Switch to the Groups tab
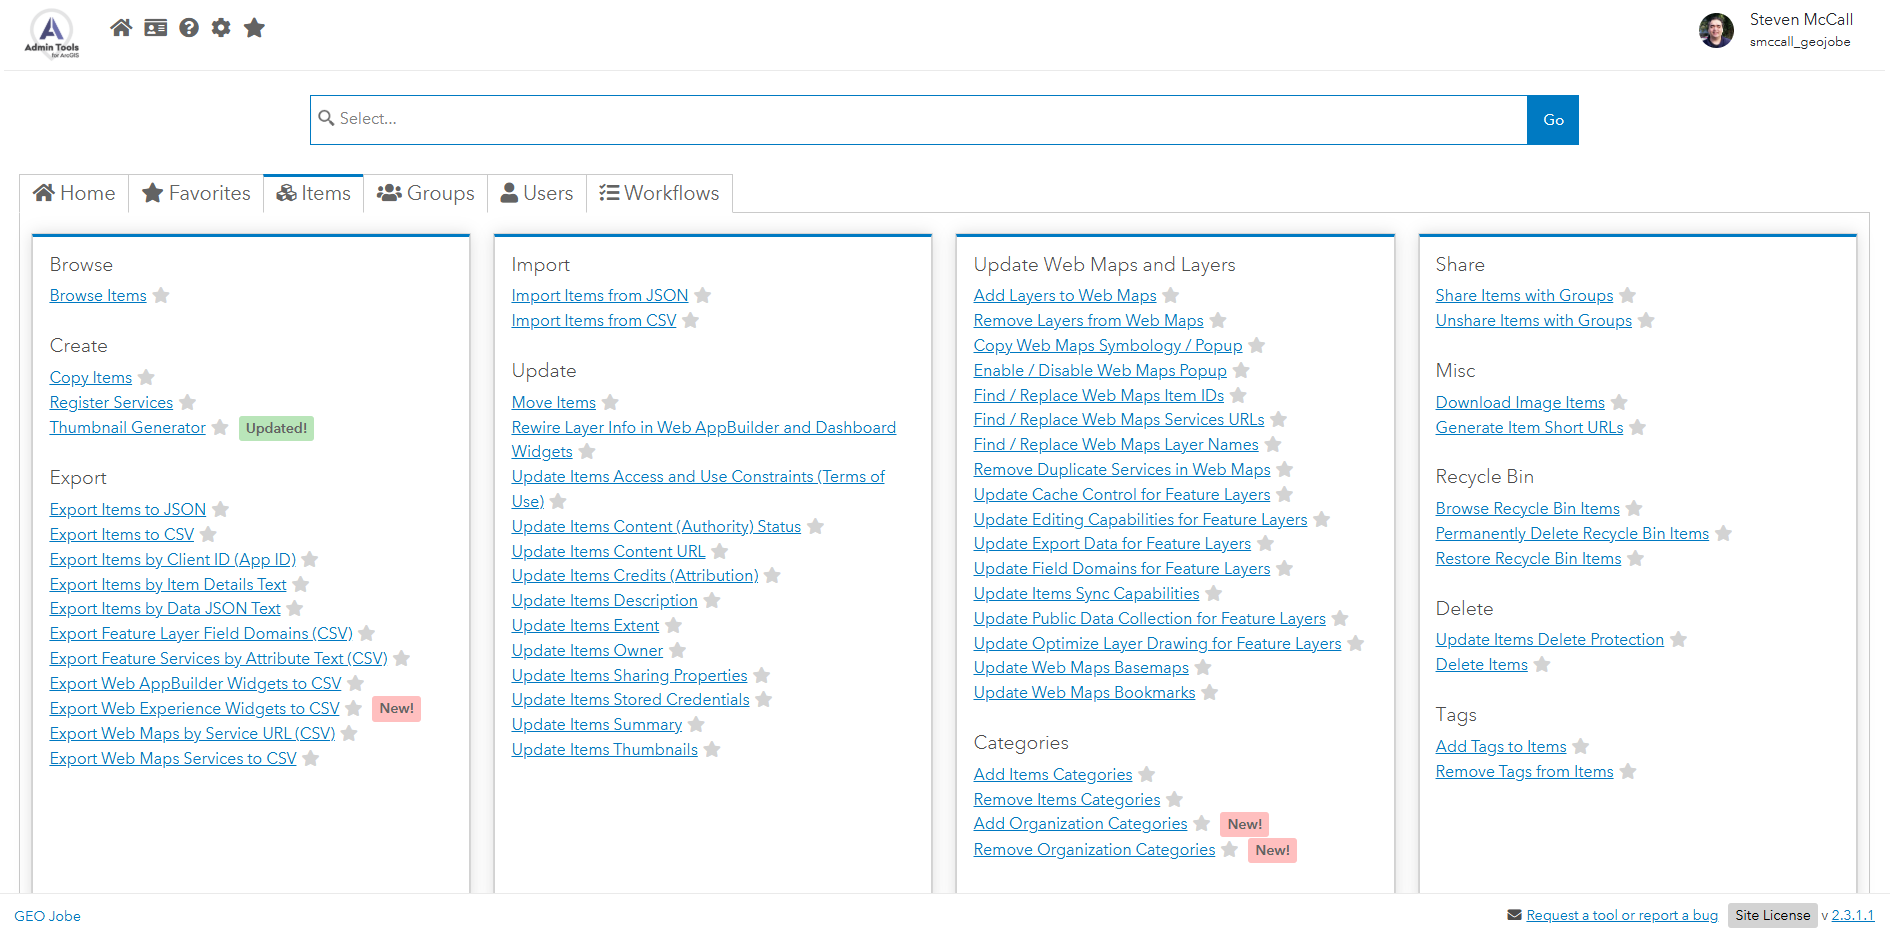Screen dimensions: 1890x933 tap(425, 193)
